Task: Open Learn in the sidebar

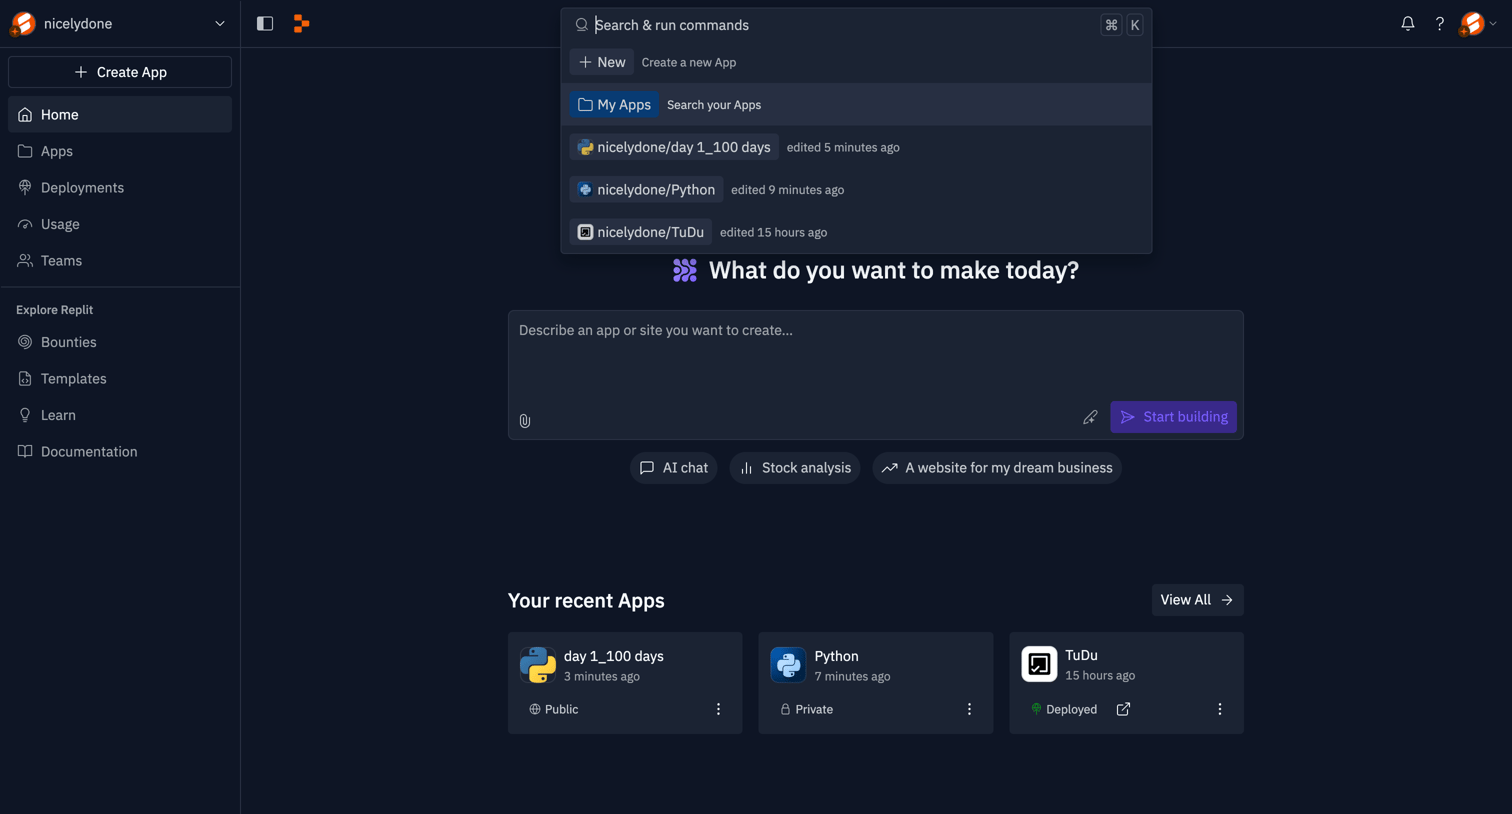Action: click(120, 415)
